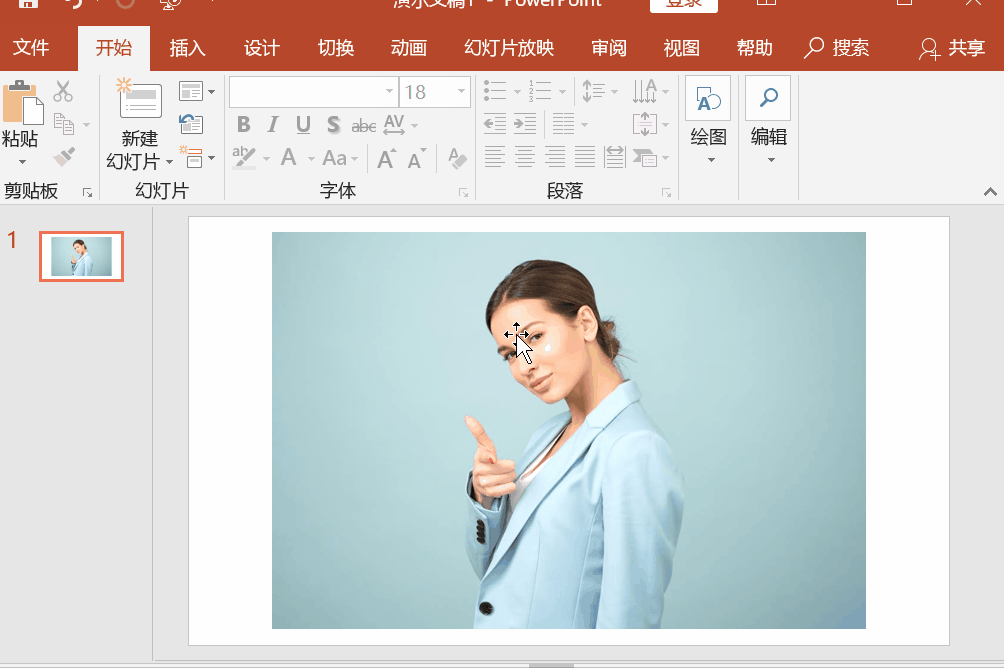Switch to the Slide Show tab

pyautogui.click(x=509, y=48)
